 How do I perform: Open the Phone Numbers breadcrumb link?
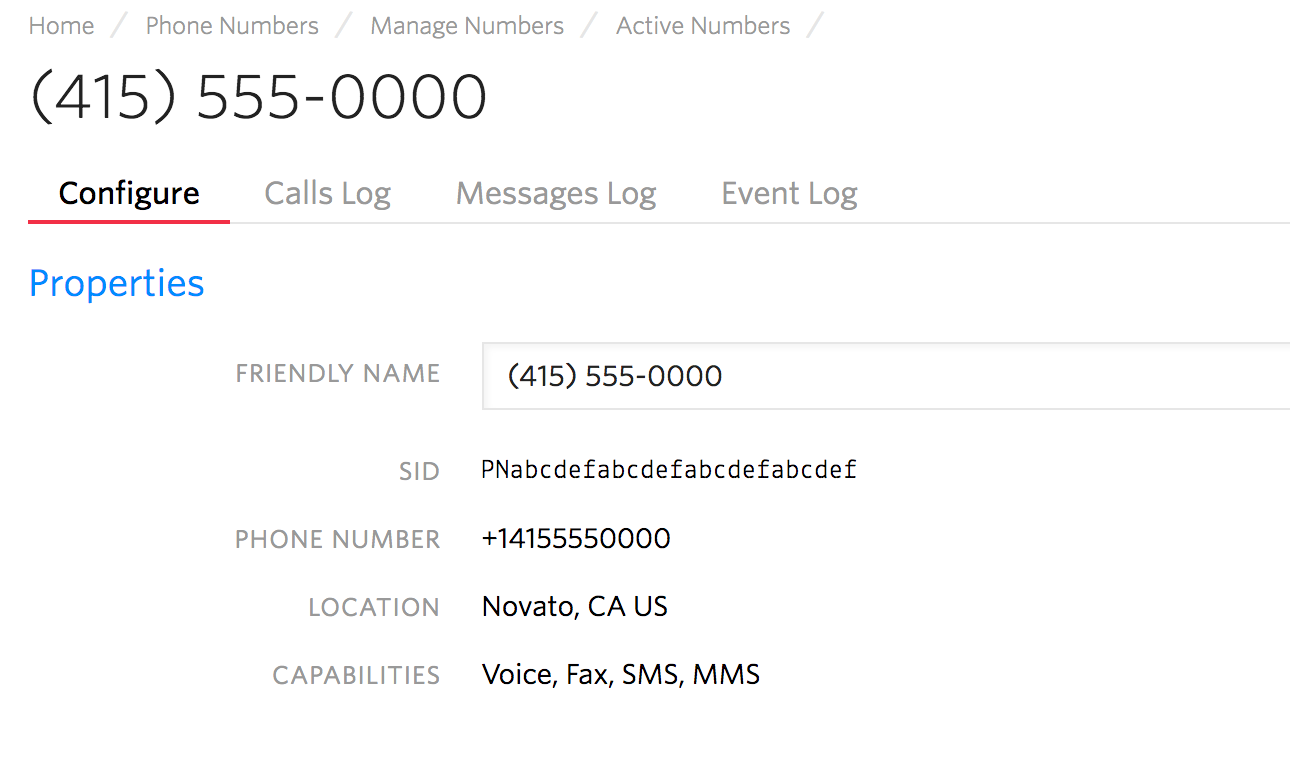[x=232, y=26]
